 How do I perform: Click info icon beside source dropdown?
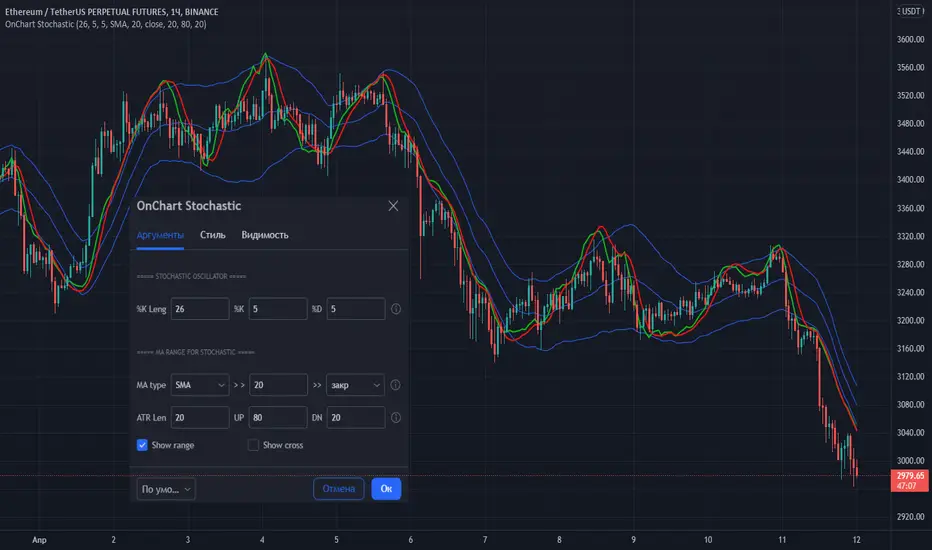[395, 385]
